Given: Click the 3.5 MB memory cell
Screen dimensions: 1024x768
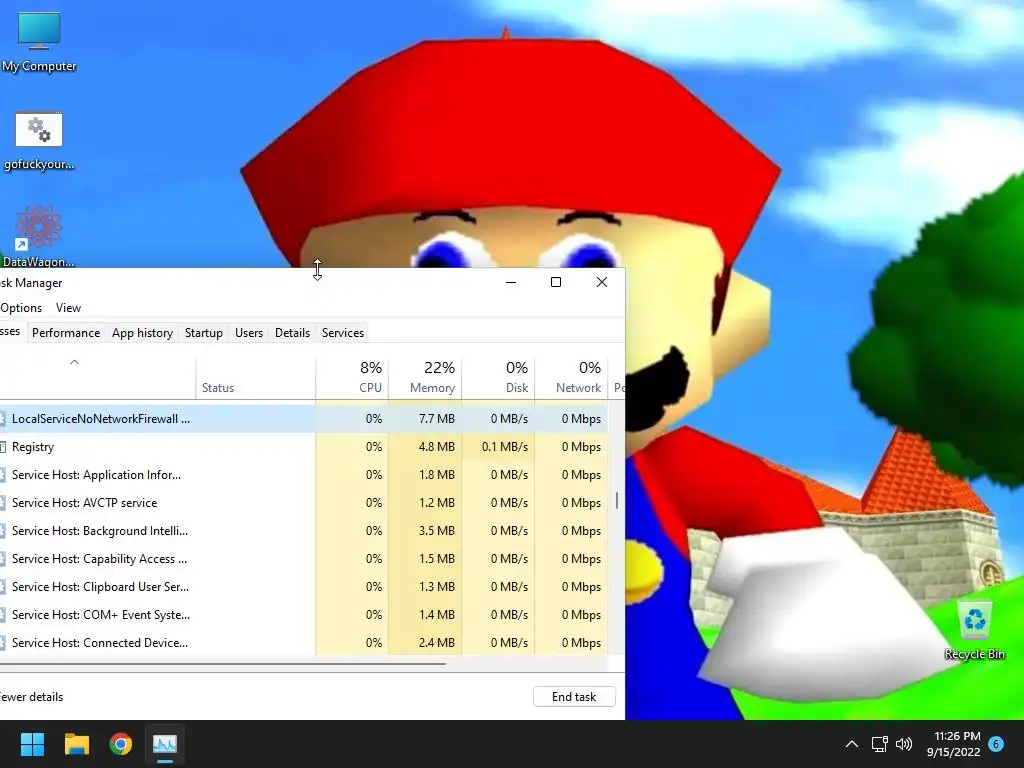Looking at the screenshot, I should click(425, 531).
